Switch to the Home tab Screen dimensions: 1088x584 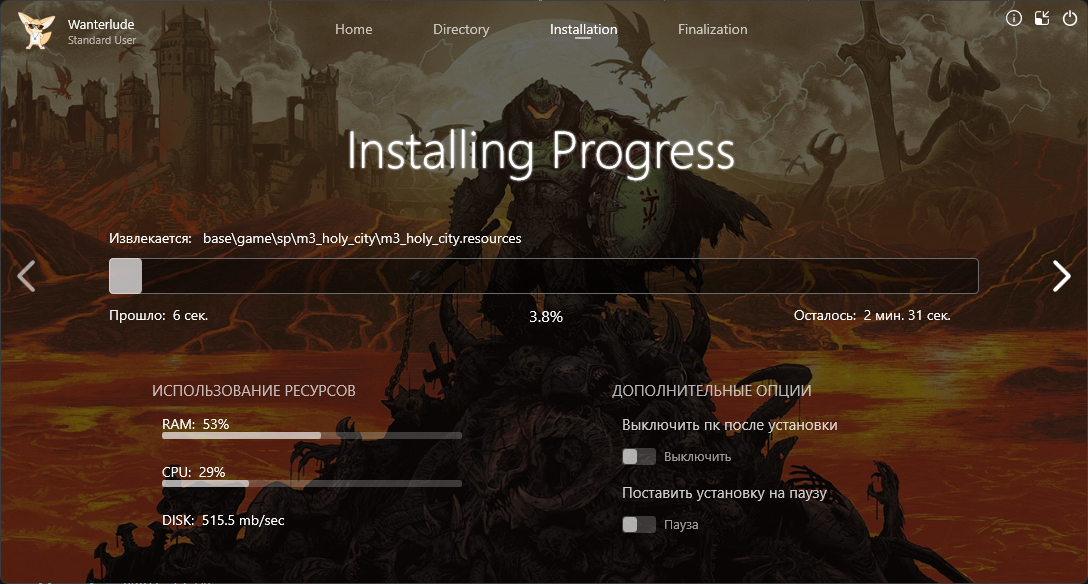point(353,29)
